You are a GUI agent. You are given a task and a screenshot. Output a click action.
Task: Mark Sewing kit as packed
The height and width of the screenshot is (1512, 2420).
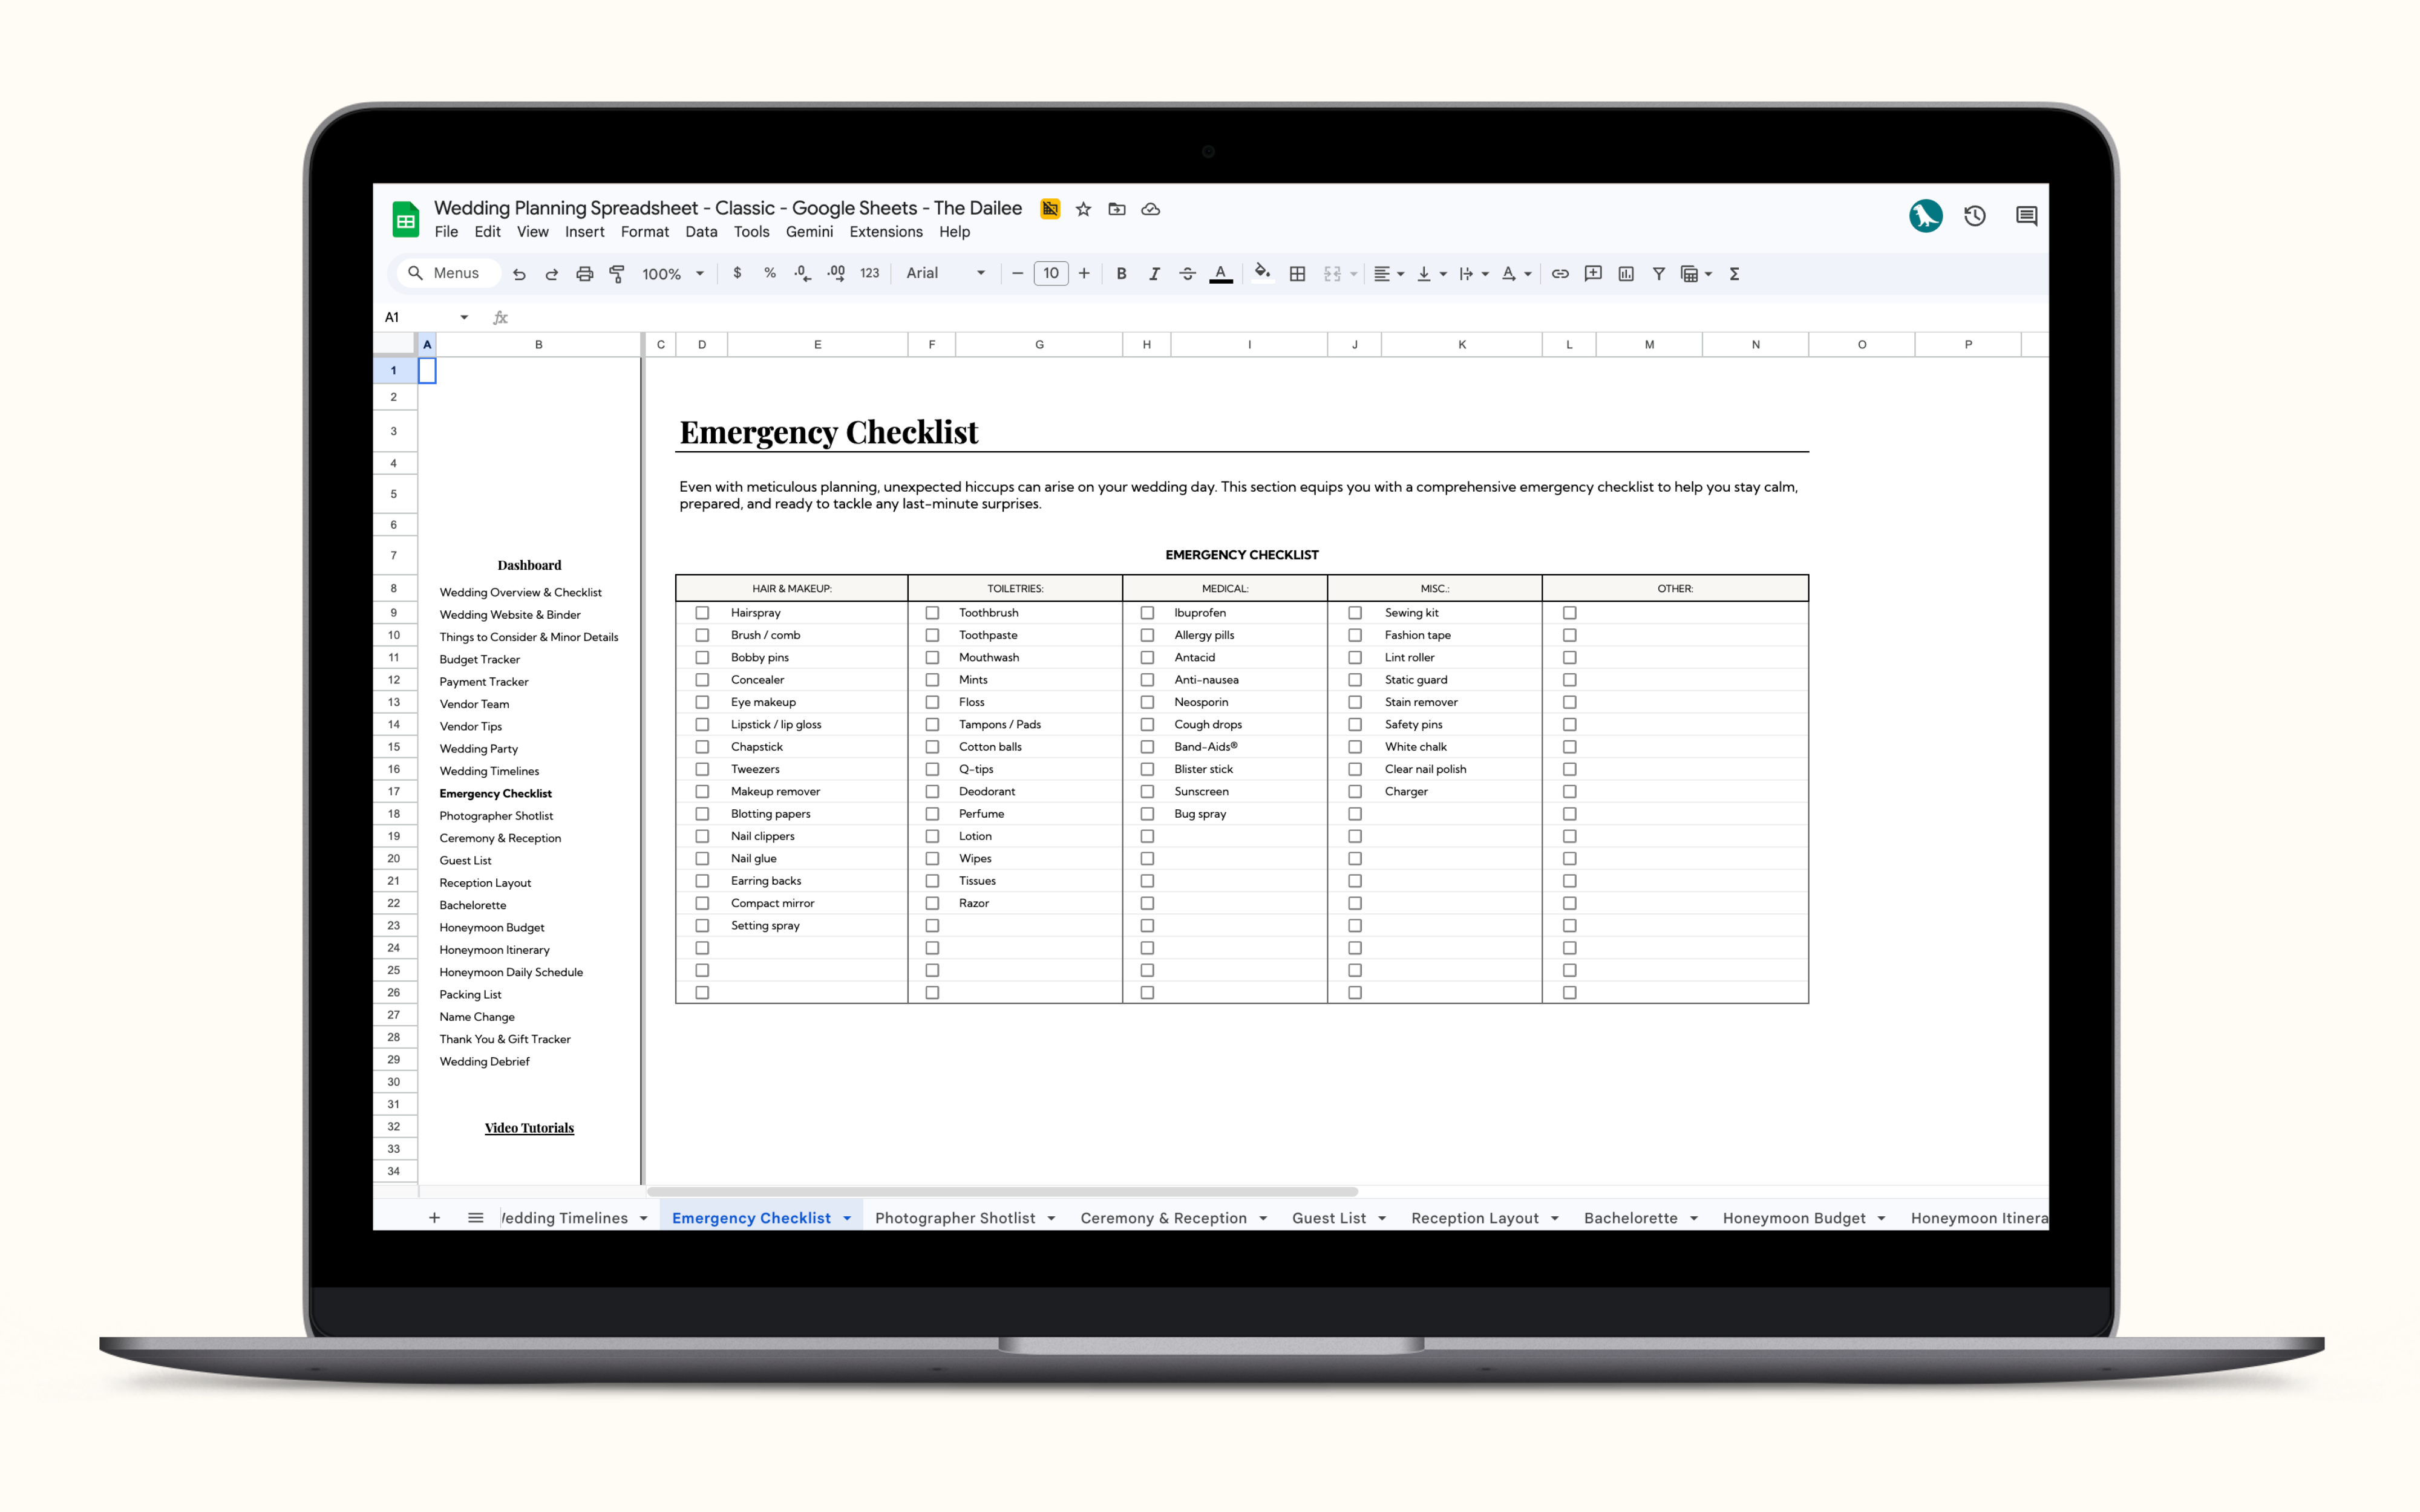pos(1355,613)
